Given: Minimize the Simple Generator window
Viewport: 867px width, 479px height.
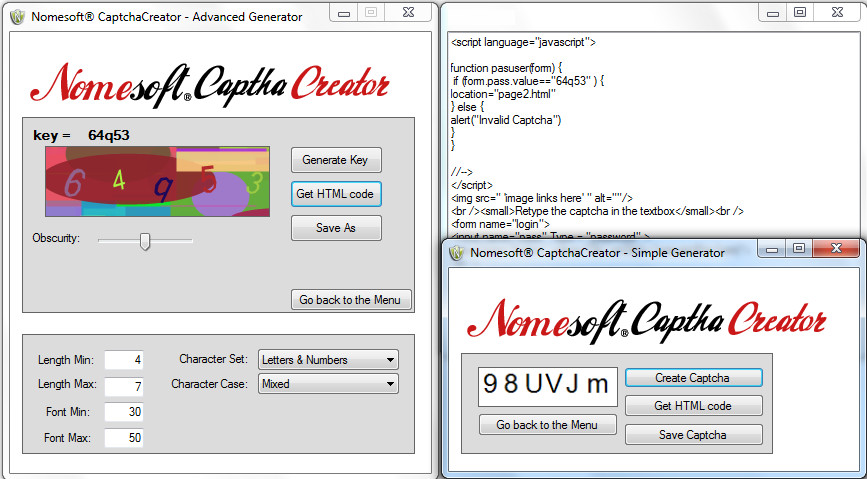Looking at the screenshot, I should pos(772,249).
